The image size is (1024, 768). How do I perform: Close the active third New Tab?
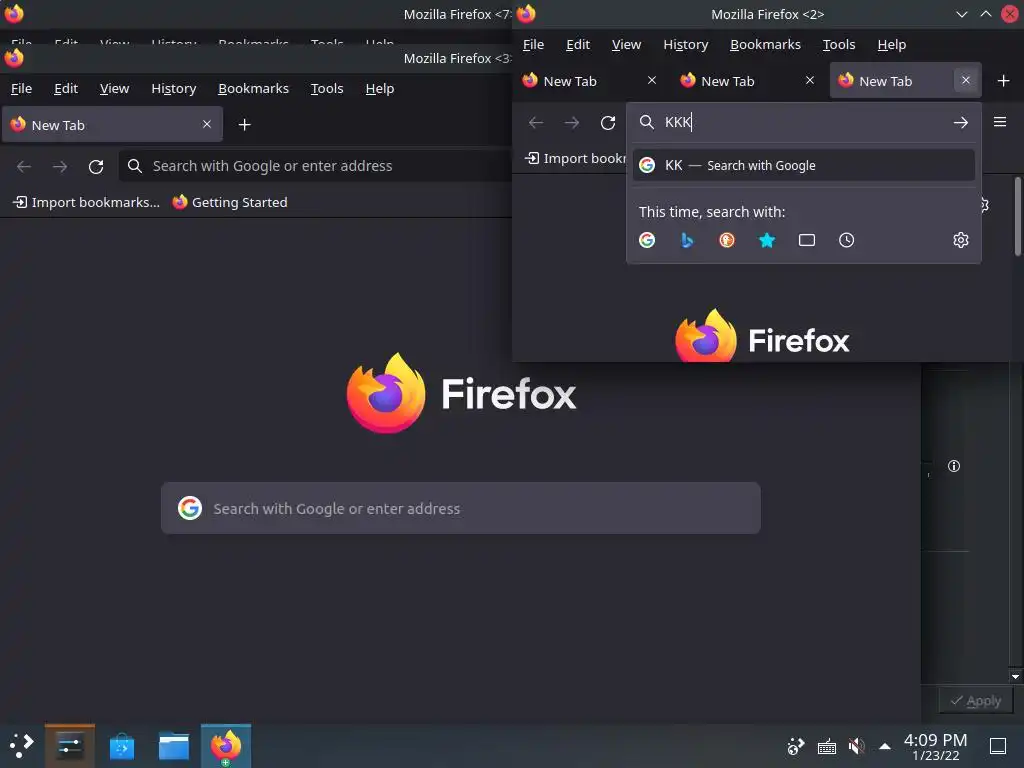(x=966, y=80)
